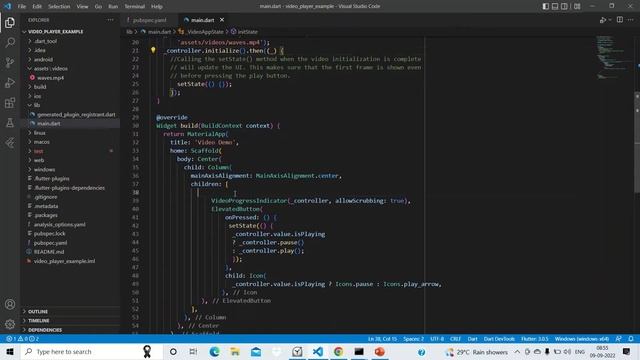This screenshot has width=640, height=360.
Task: Customize layout from title bar icon
Action: tap(577, 6)
